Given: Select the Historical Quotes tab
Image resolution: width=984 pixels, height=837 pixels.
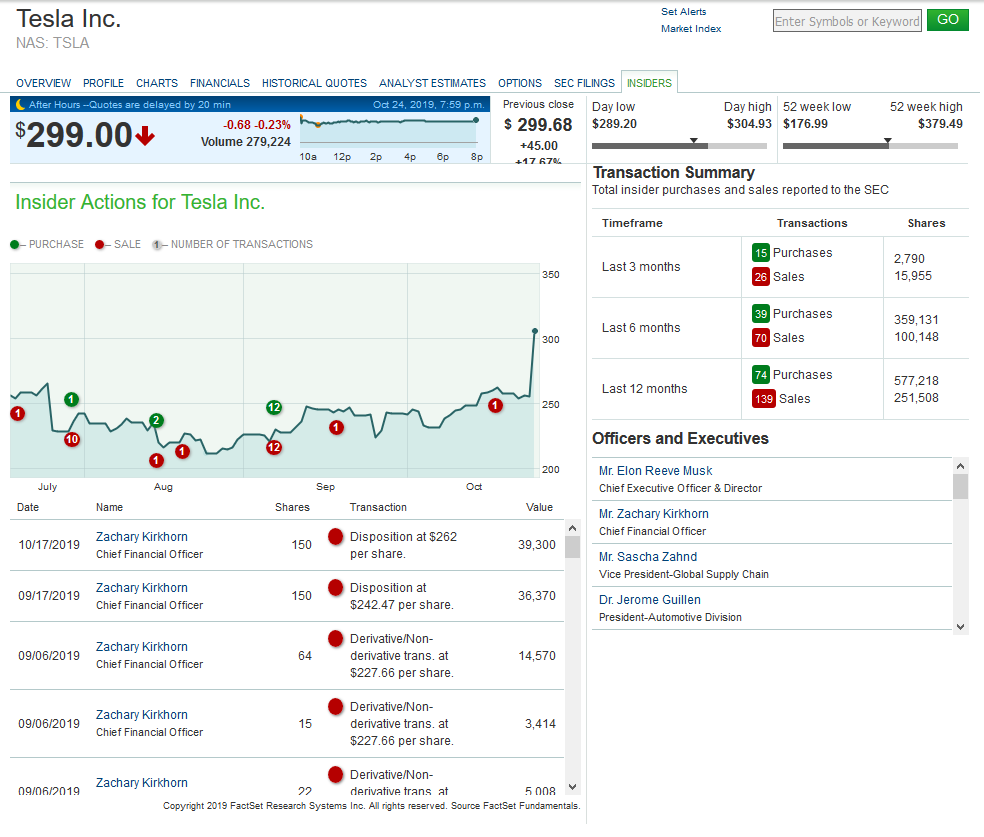Looking at the screenshot, I should (x=314, y=83).
